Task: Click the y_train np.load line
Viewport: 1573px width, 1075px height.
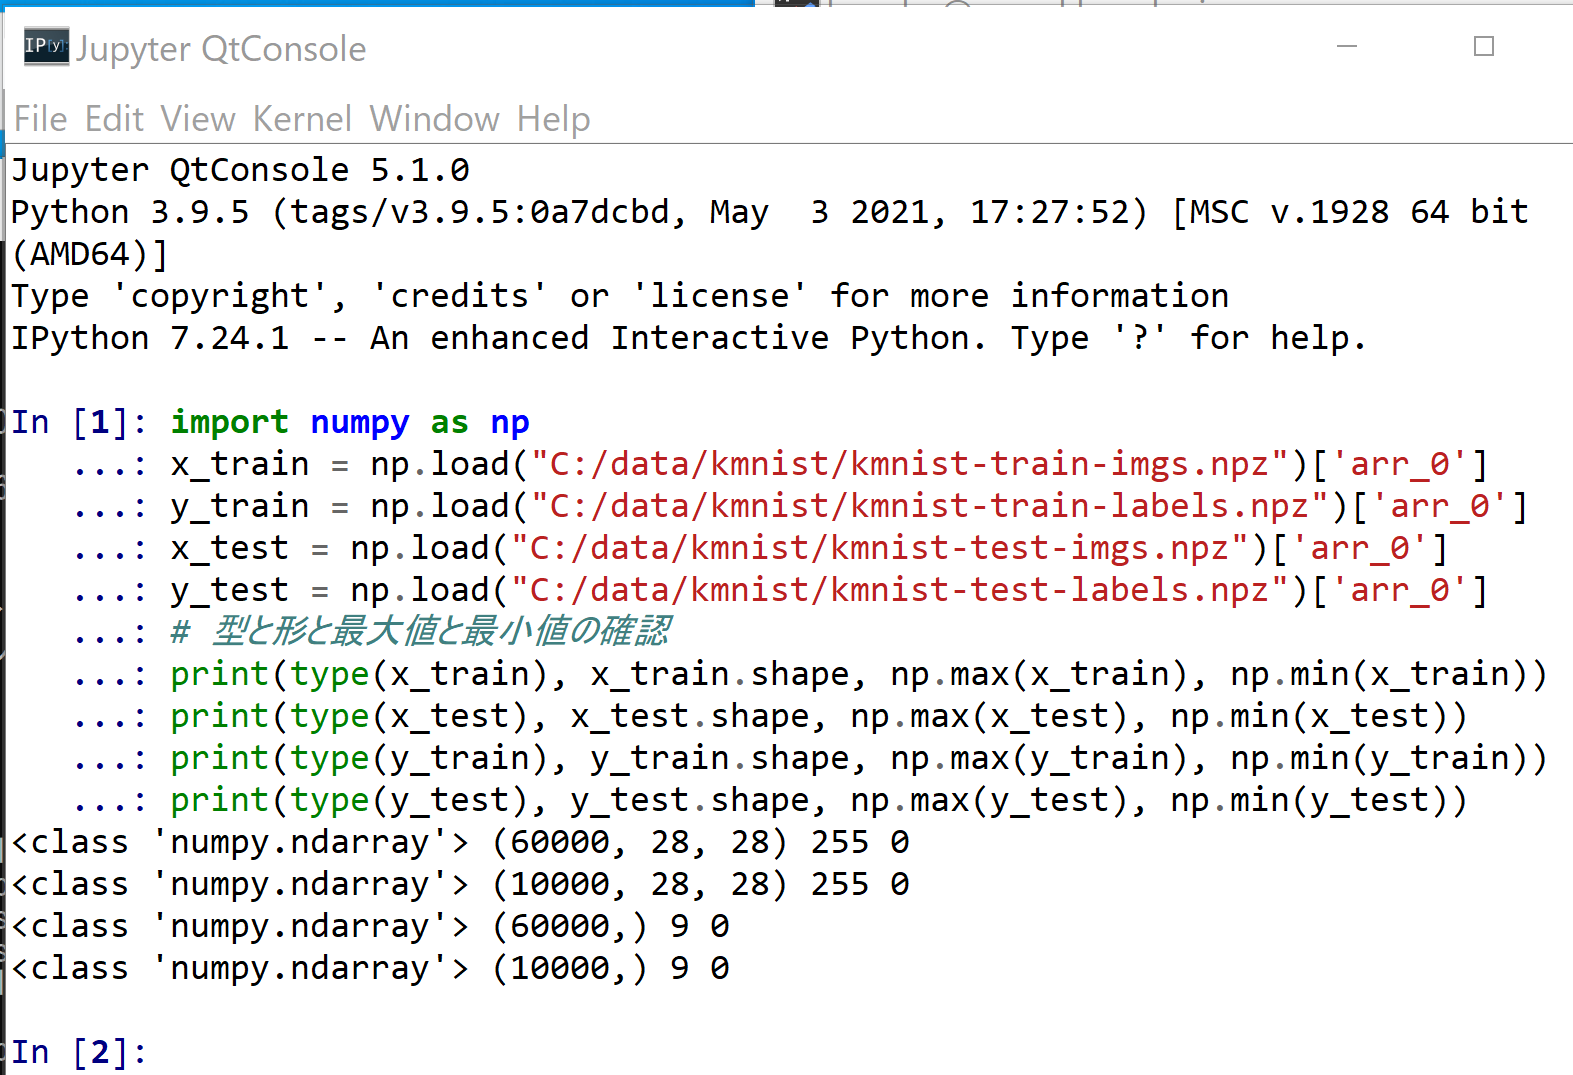Action: pos(849,506)
